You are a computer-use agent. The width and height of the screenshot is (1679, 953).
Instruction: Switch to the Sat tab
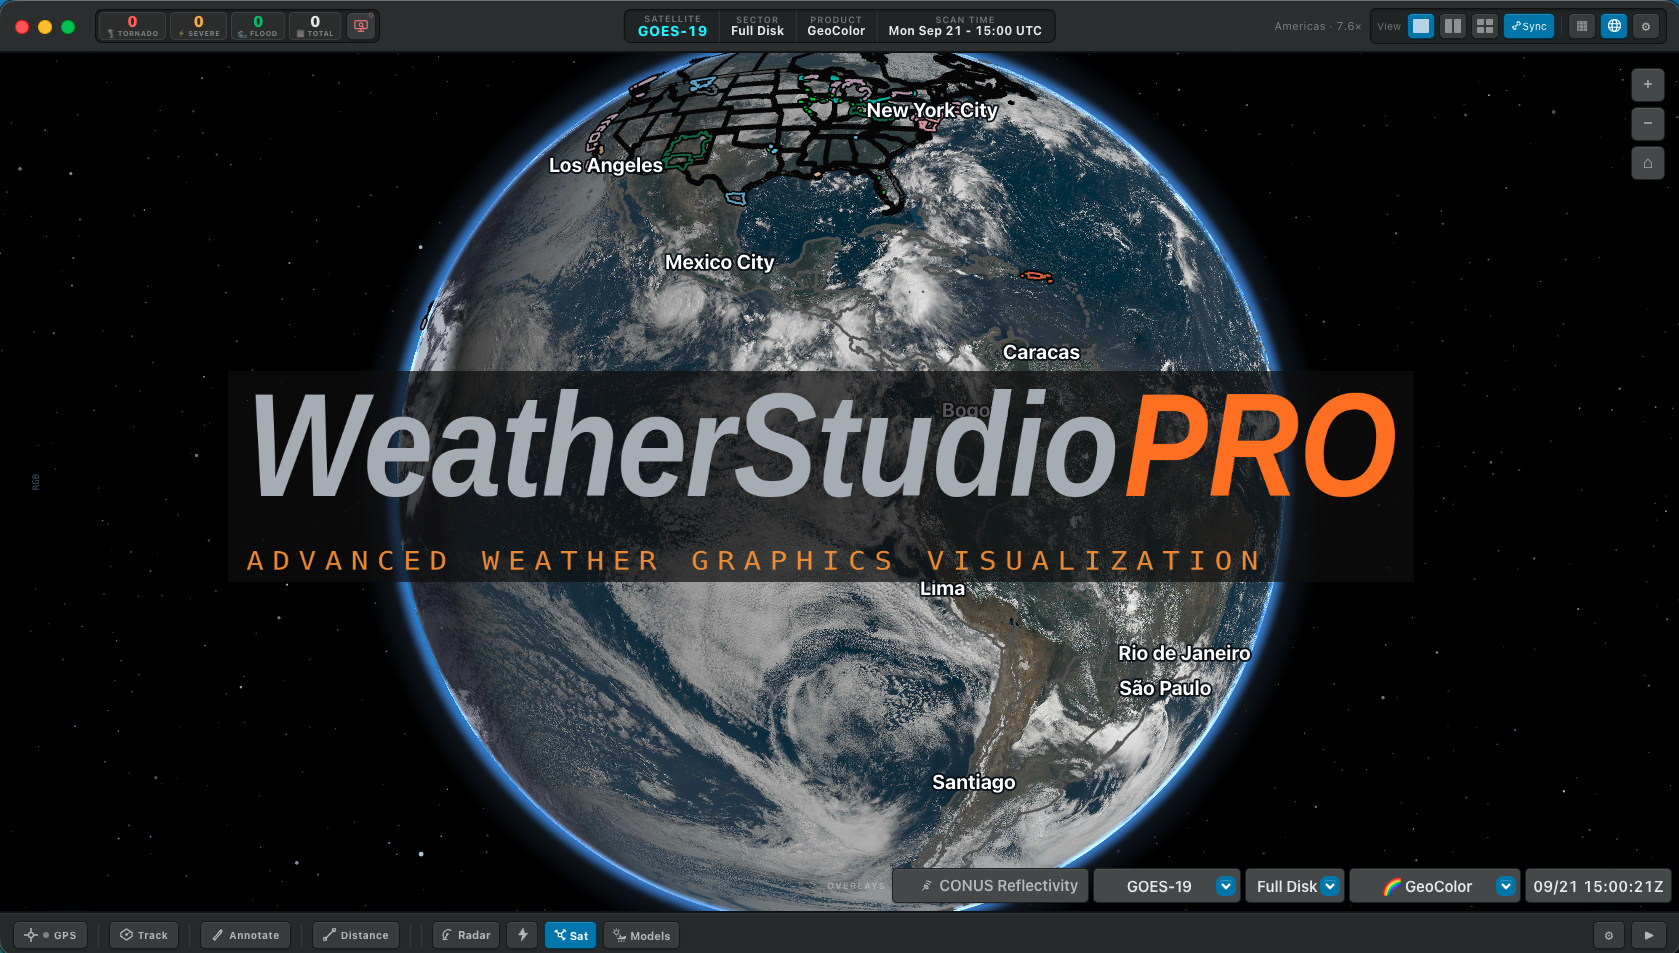[571, 935]
